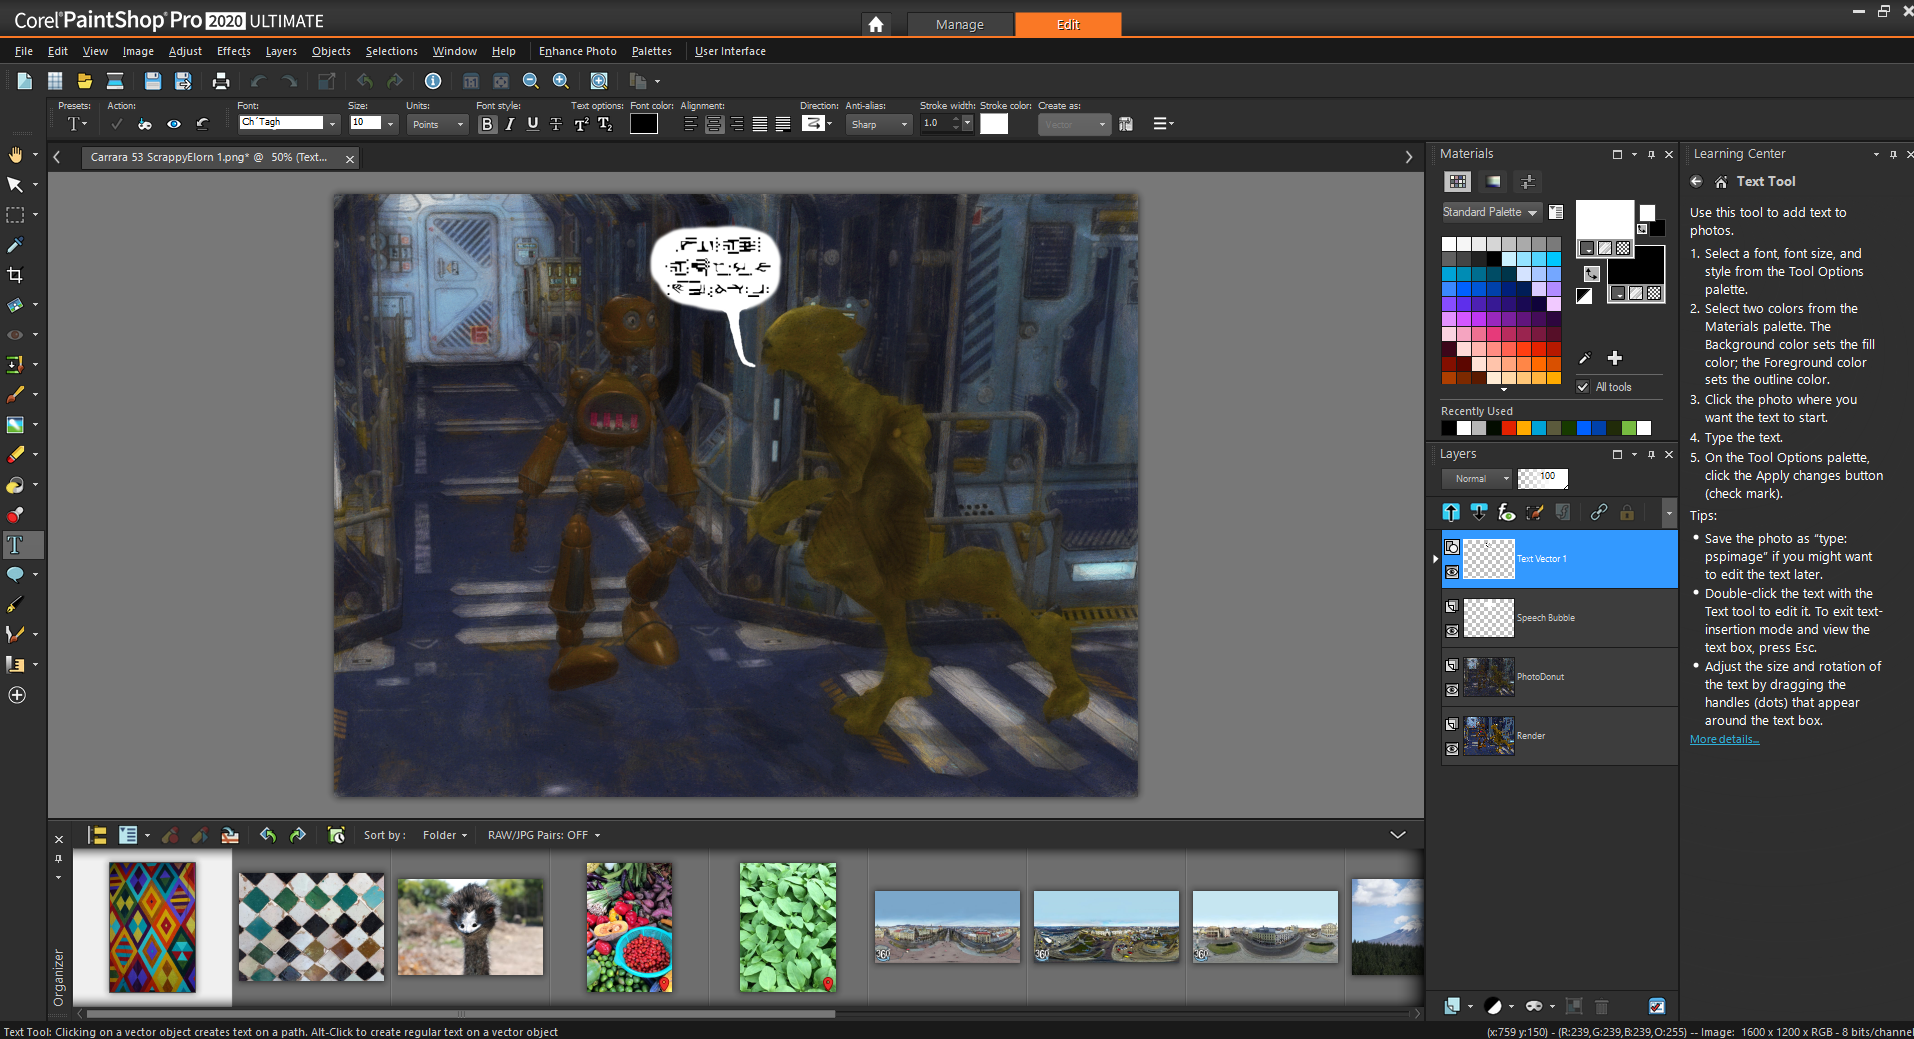This screenshot has width=1914, height=1039.
Task: Click the Home icon button
Action: tap(876, 24)
